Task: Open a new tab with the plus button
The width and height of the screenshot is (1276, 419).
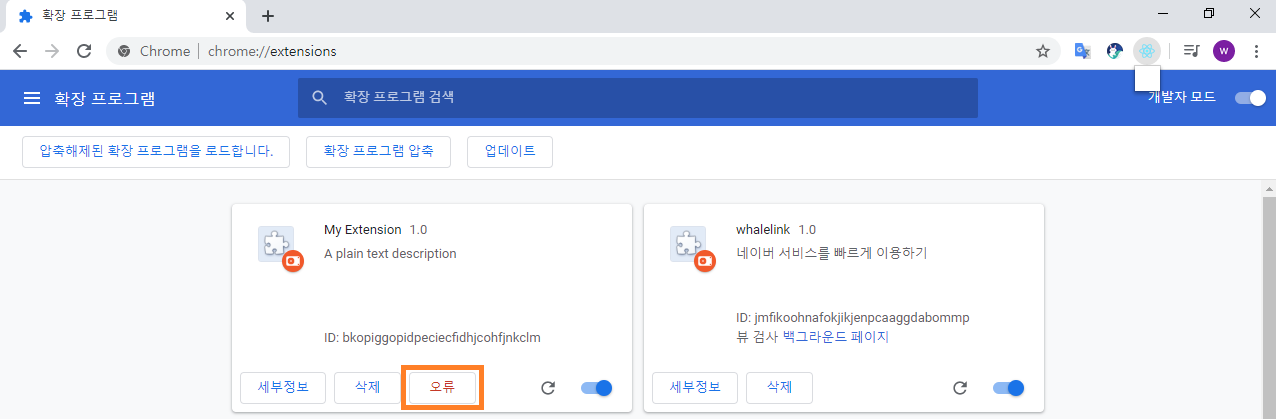Action: point(268,16)
